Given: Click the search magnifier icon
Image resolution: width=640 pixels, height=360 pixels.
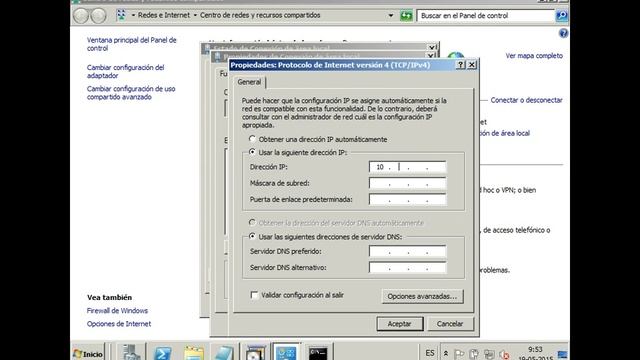Looking at the screenshot, I should tap(562, 16).
